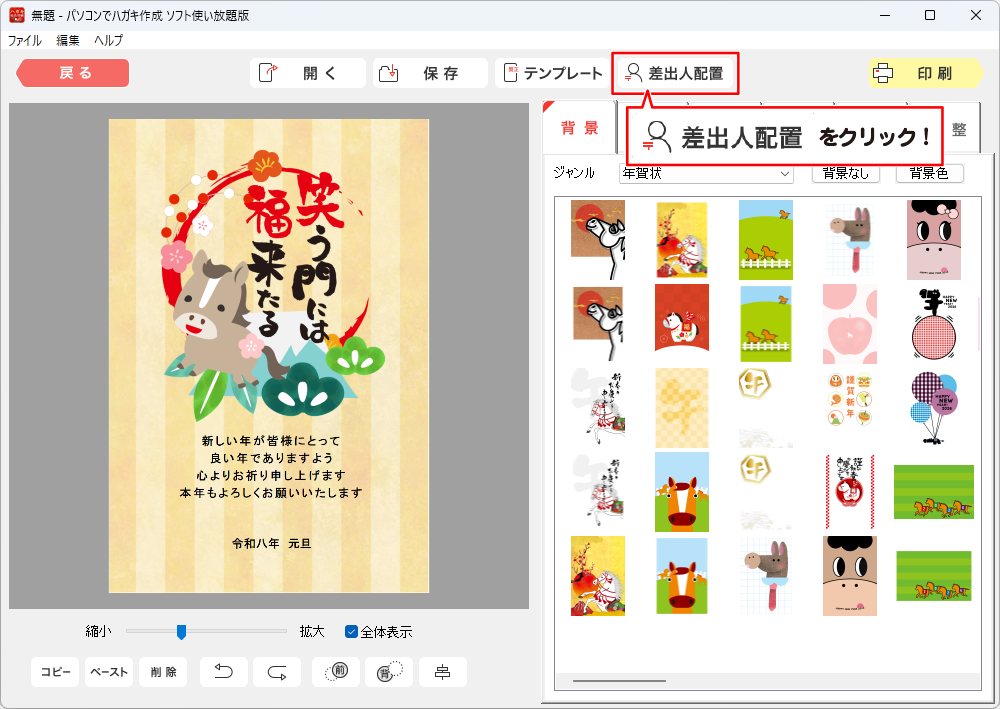Open the ヘルプ menu

pyautogui.click(x=108, y=41)
